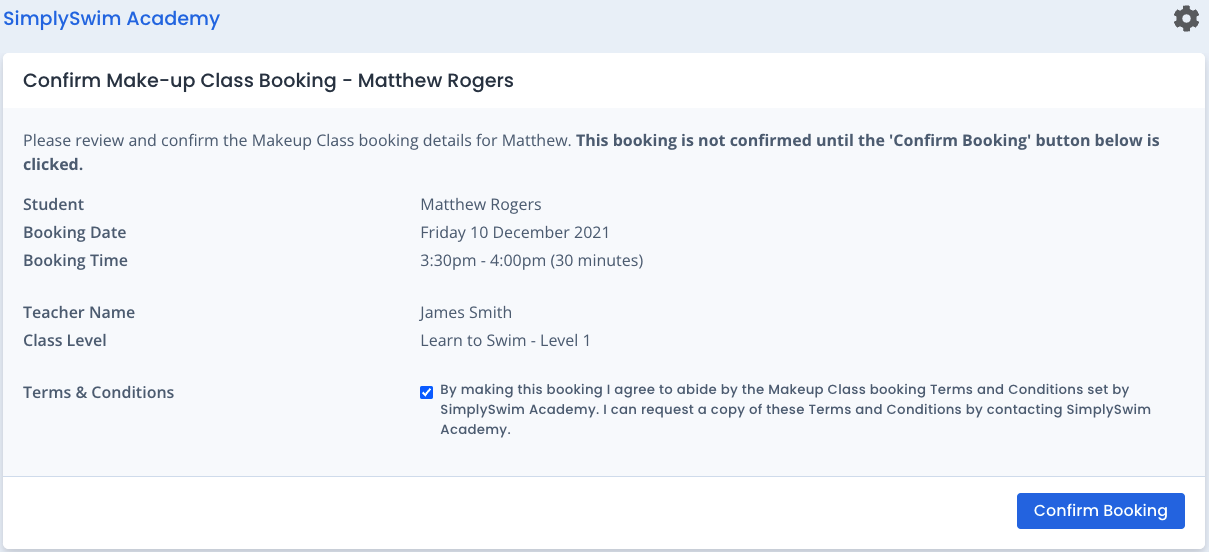
Task: Open the settings gear icon
Action: tap(1186, 19)
